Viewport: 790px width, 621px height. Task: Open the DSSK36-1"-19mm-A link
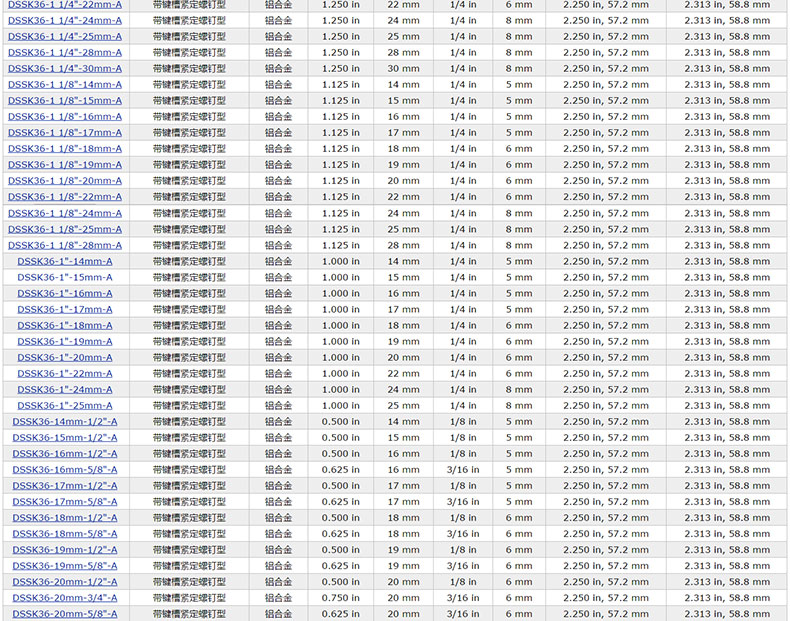tap(65, 341)
